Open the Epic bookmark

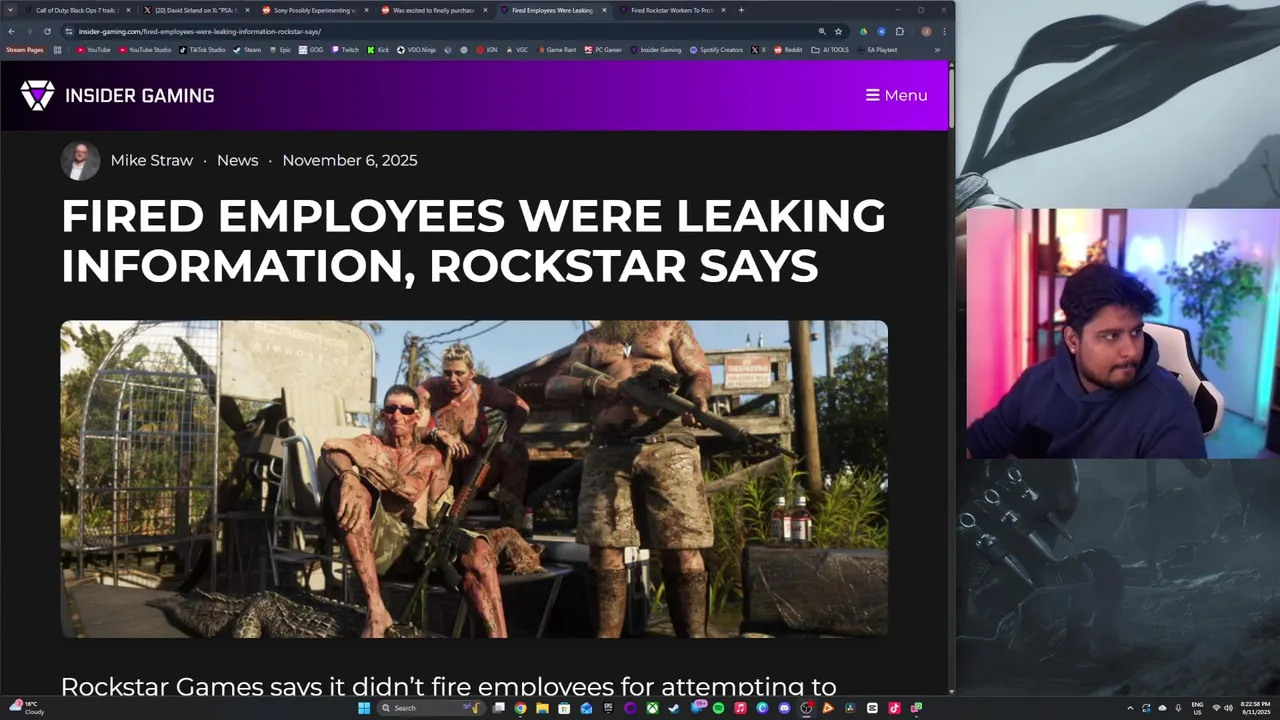click(281, 49)
